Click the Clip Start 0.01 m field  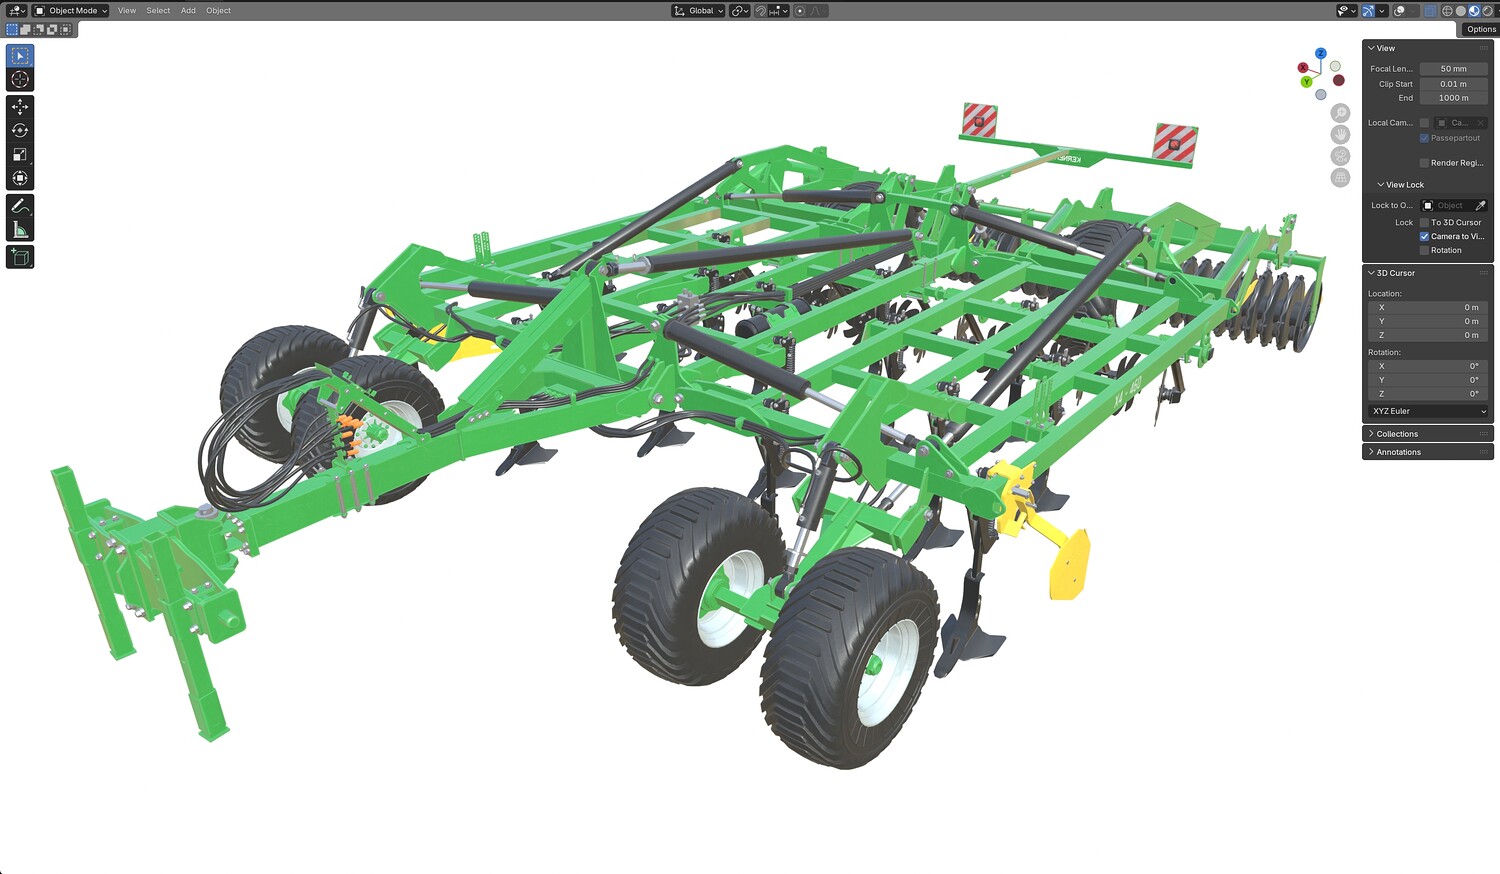(x=1454, y=84)
